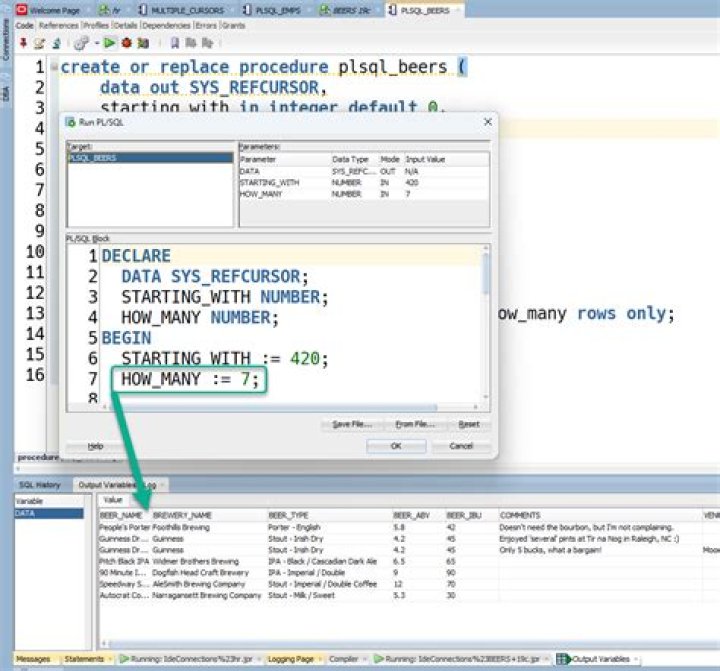Open the Grants sub-tab
The image size is (720, 671).
[233, 26]
